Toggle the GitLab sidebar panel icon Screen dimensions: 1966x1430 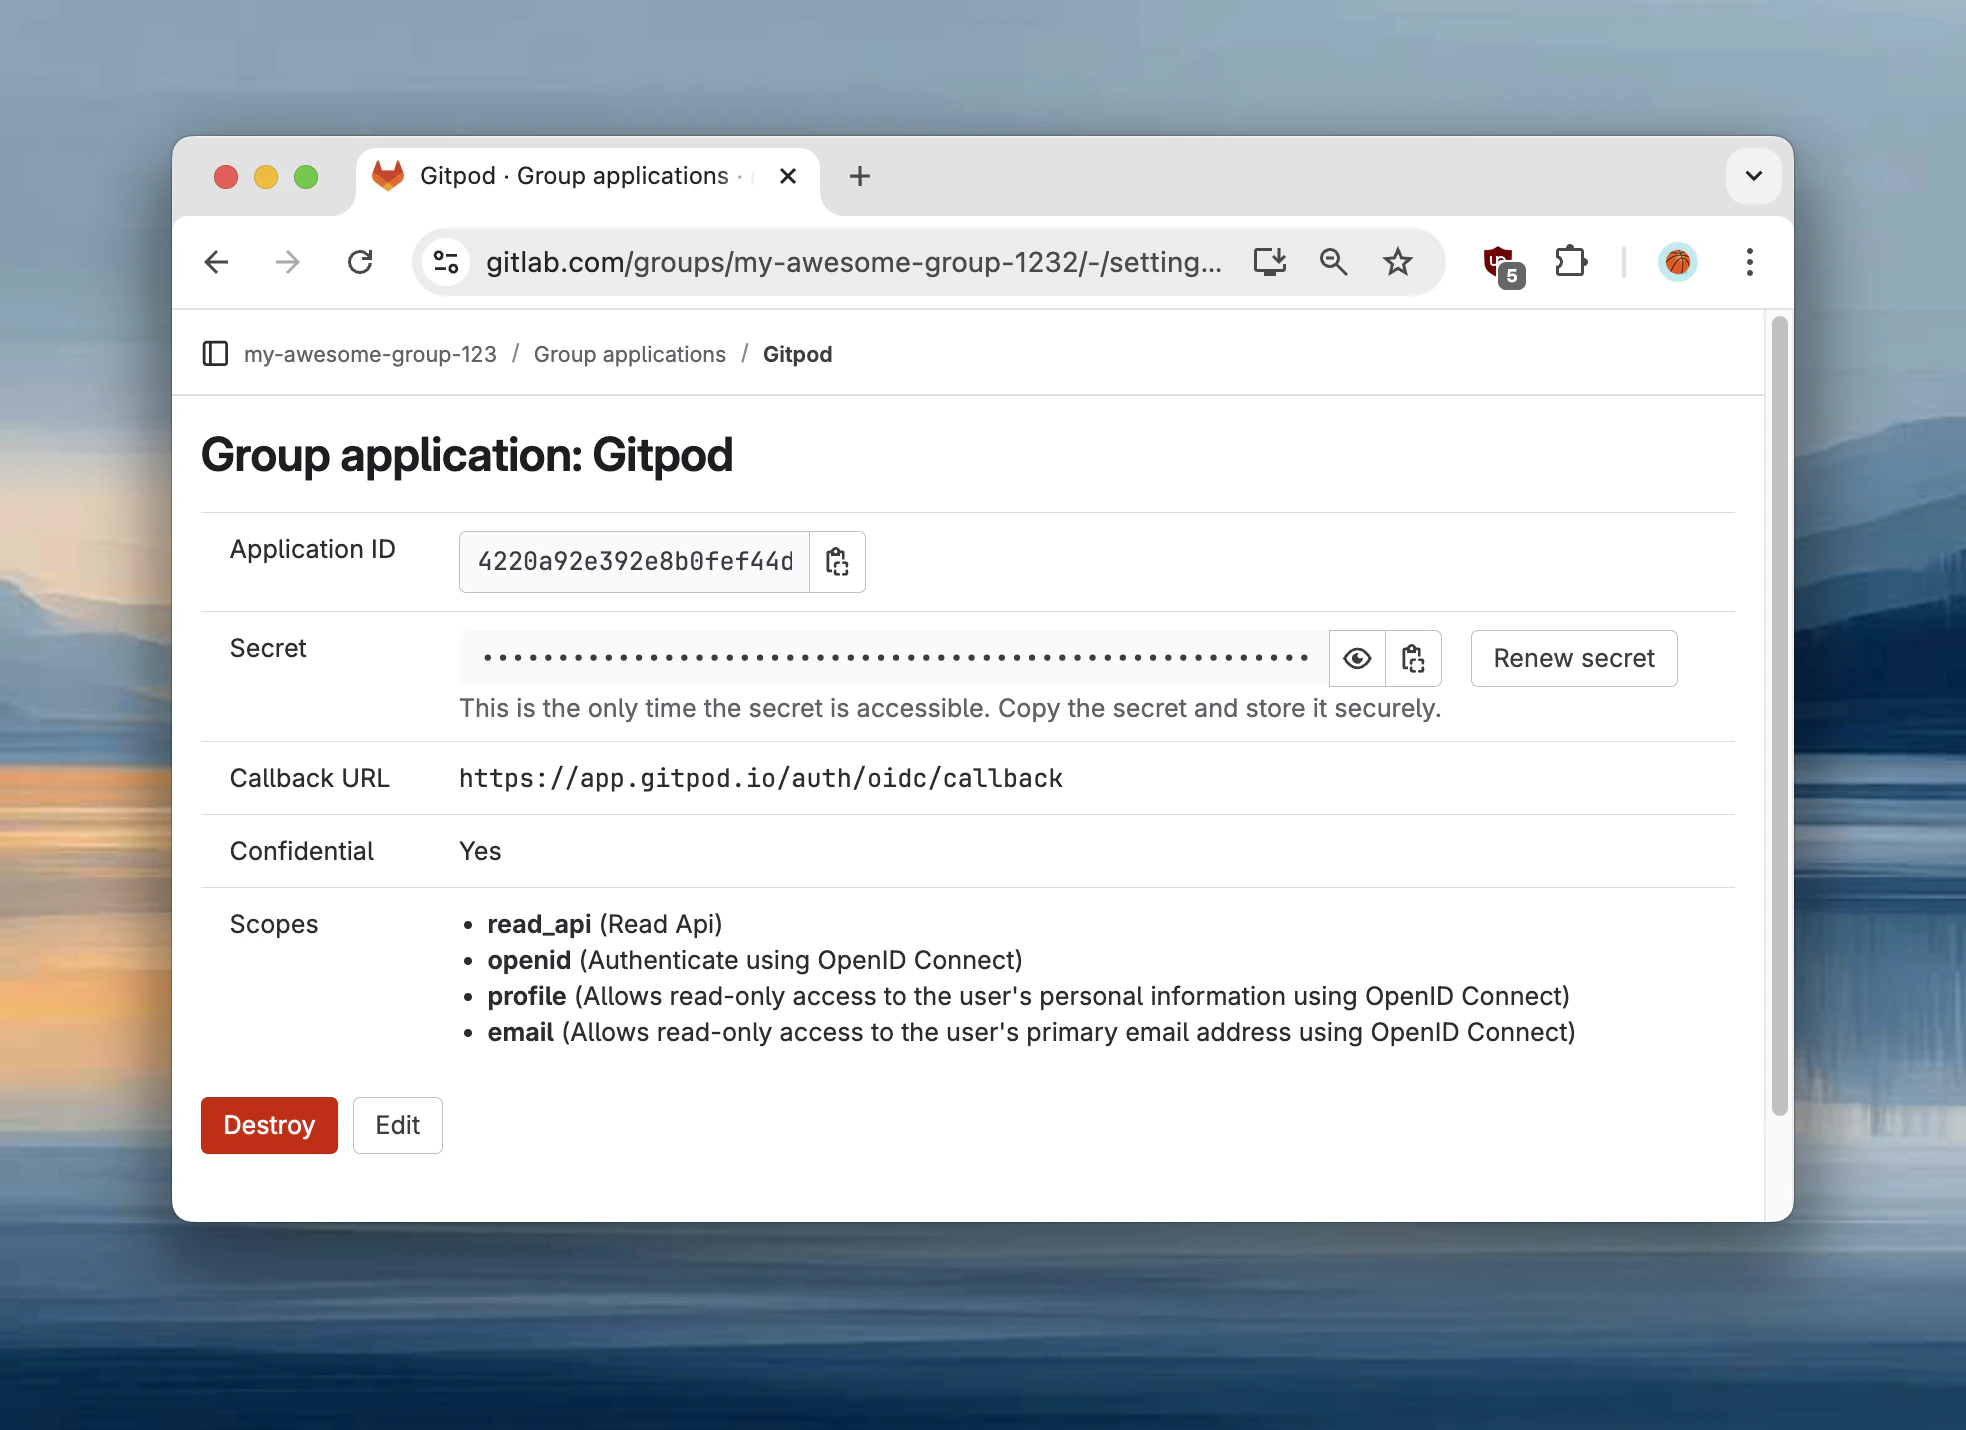click(x=215, y=354)
